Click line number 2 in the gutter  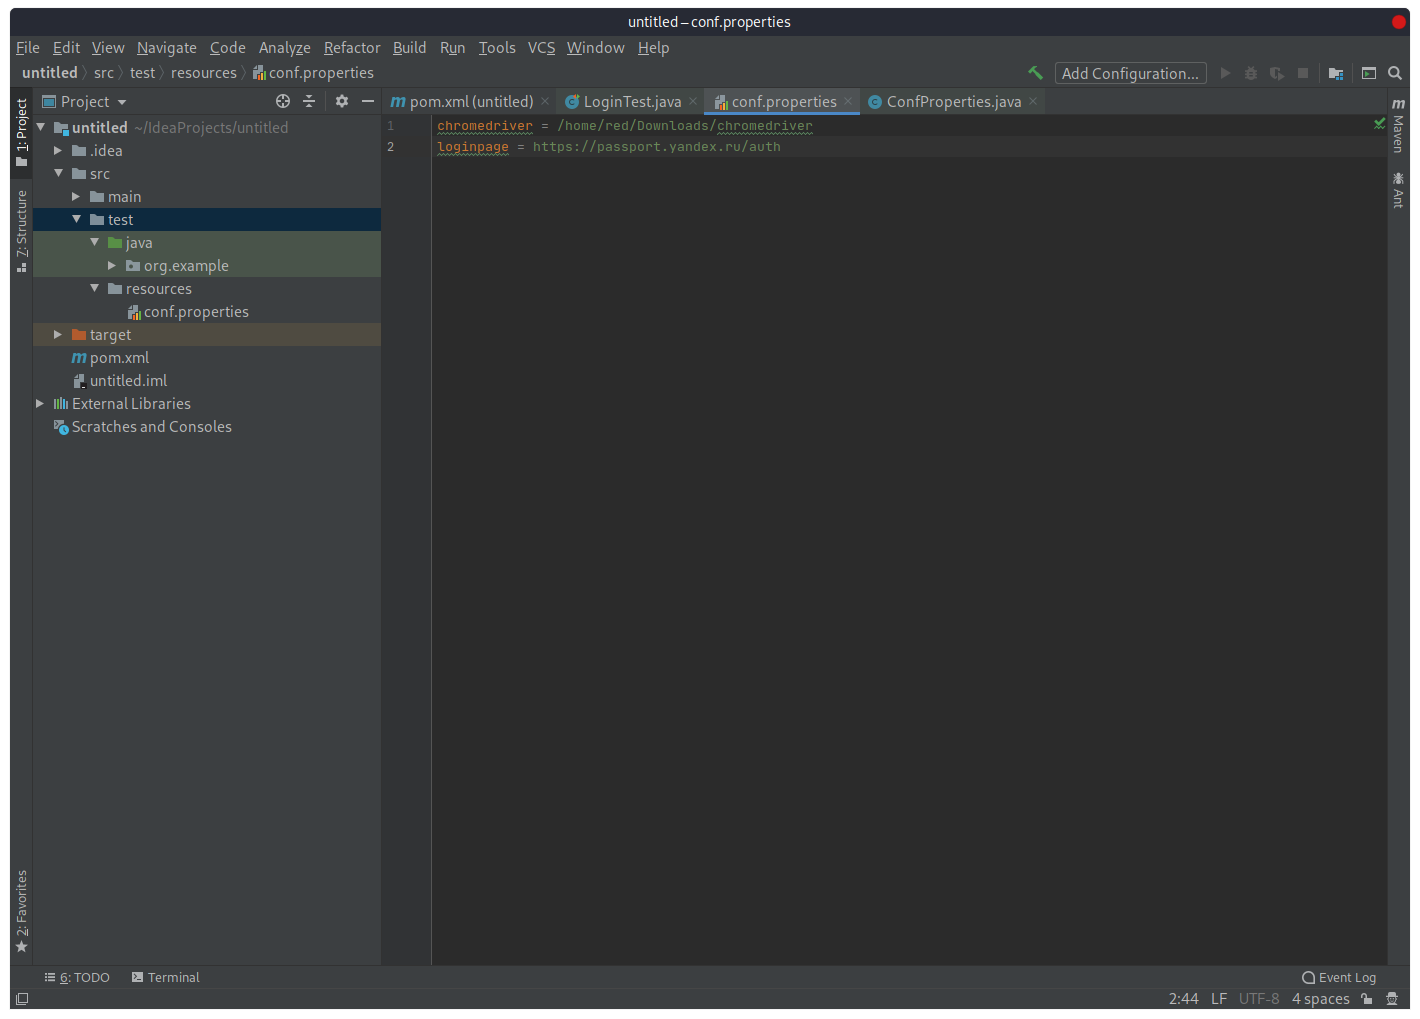[x=390, y=146]
